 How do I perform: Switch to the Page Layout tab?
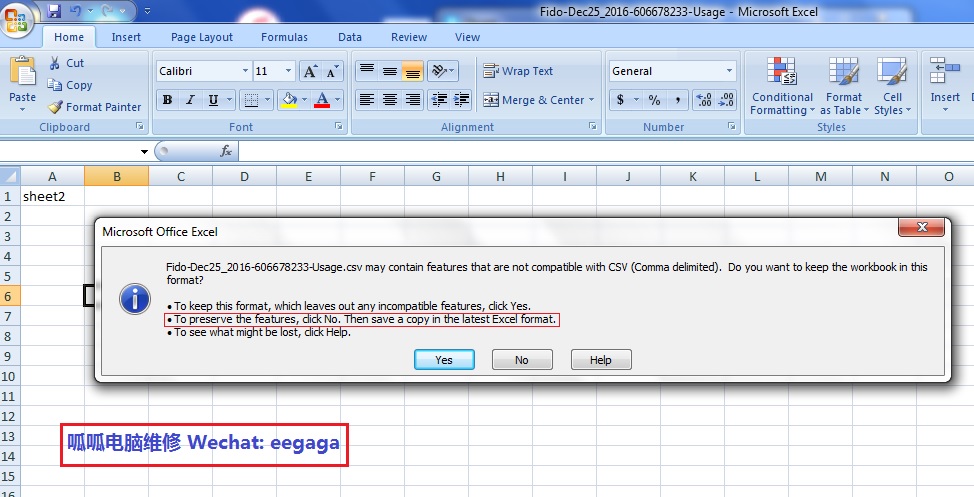point(202,37)
